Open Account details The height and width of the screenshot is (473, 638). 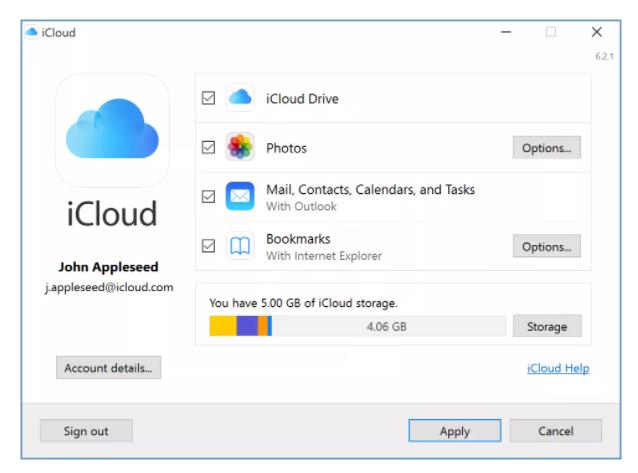109,368
